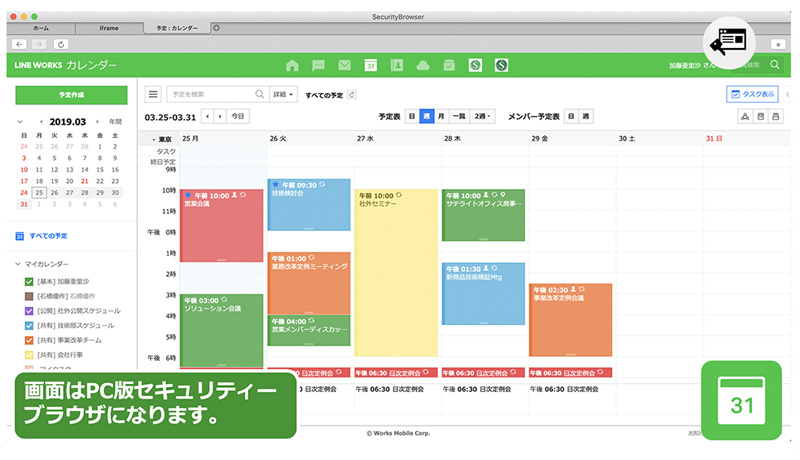Toggle the [共有] 技術部スケジュール checkbox
Image resolution: width=800 pixels, height=460 pixels.
29,326
